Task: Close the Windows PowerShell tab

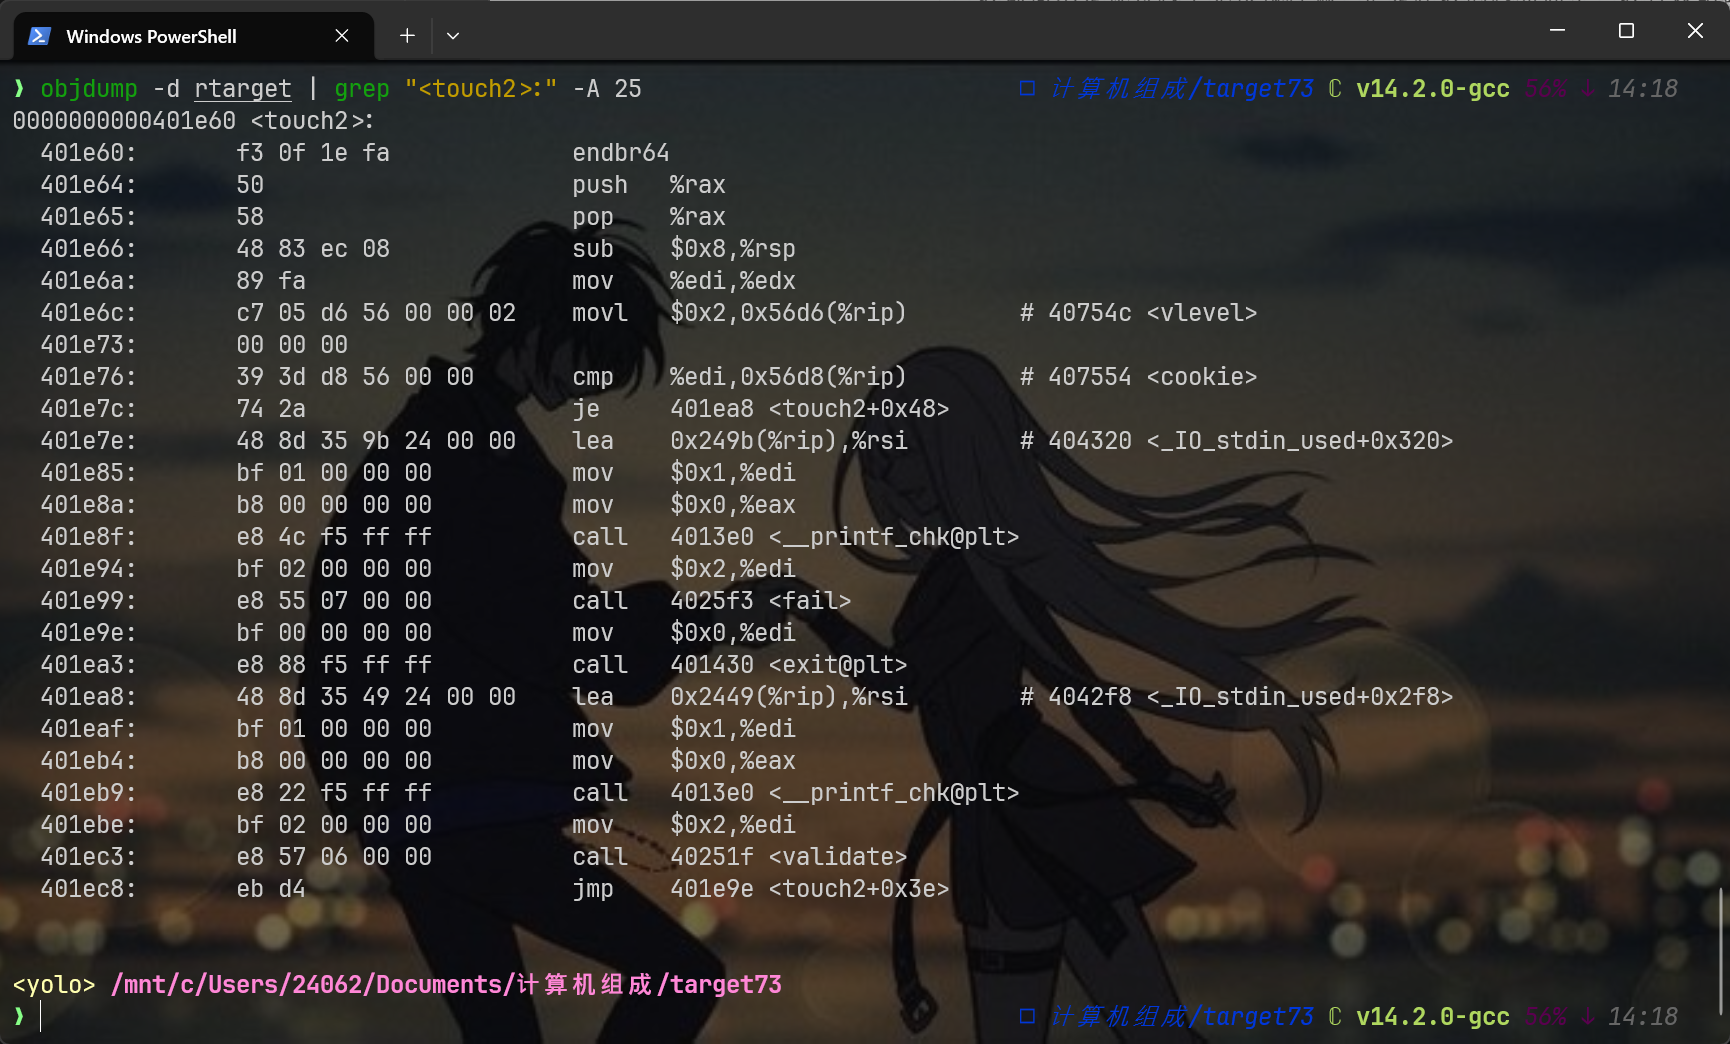Action: [x=342, y=36]
